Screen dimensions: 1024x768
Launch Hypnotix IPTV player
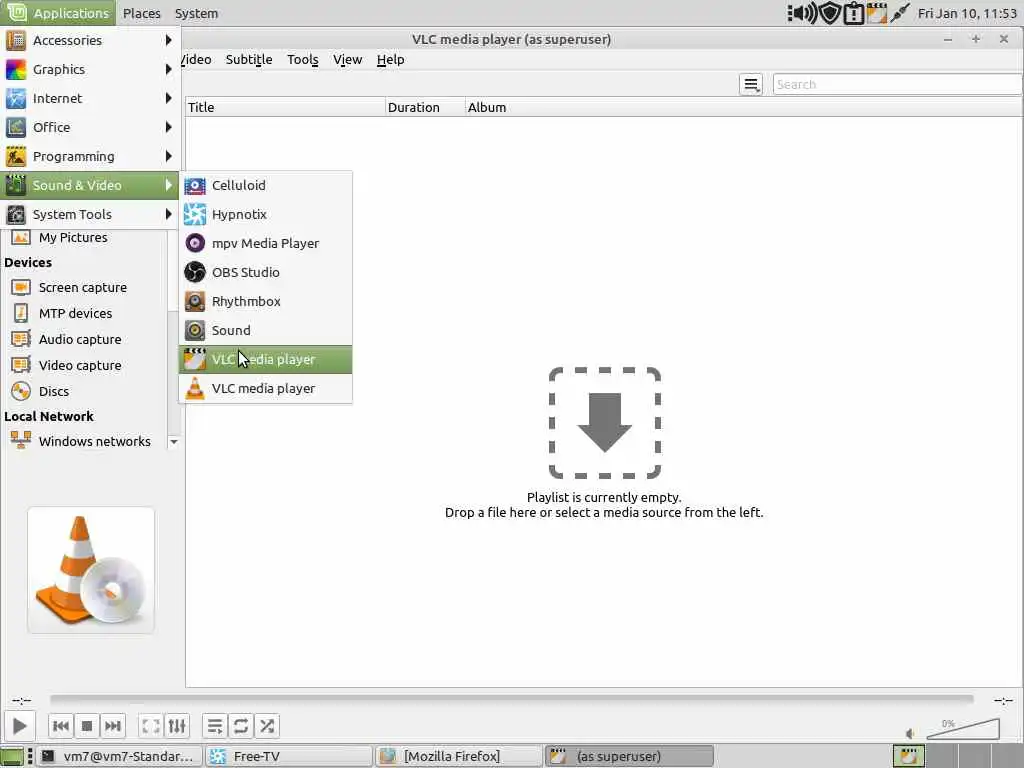(x=265, y=214)
